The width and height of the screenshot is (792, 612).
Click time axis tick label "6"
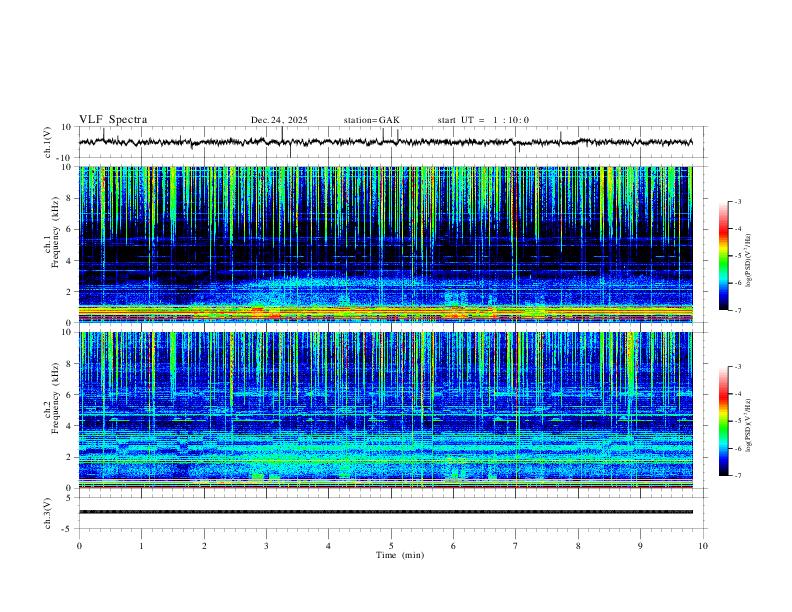click(x=454, y=546)
